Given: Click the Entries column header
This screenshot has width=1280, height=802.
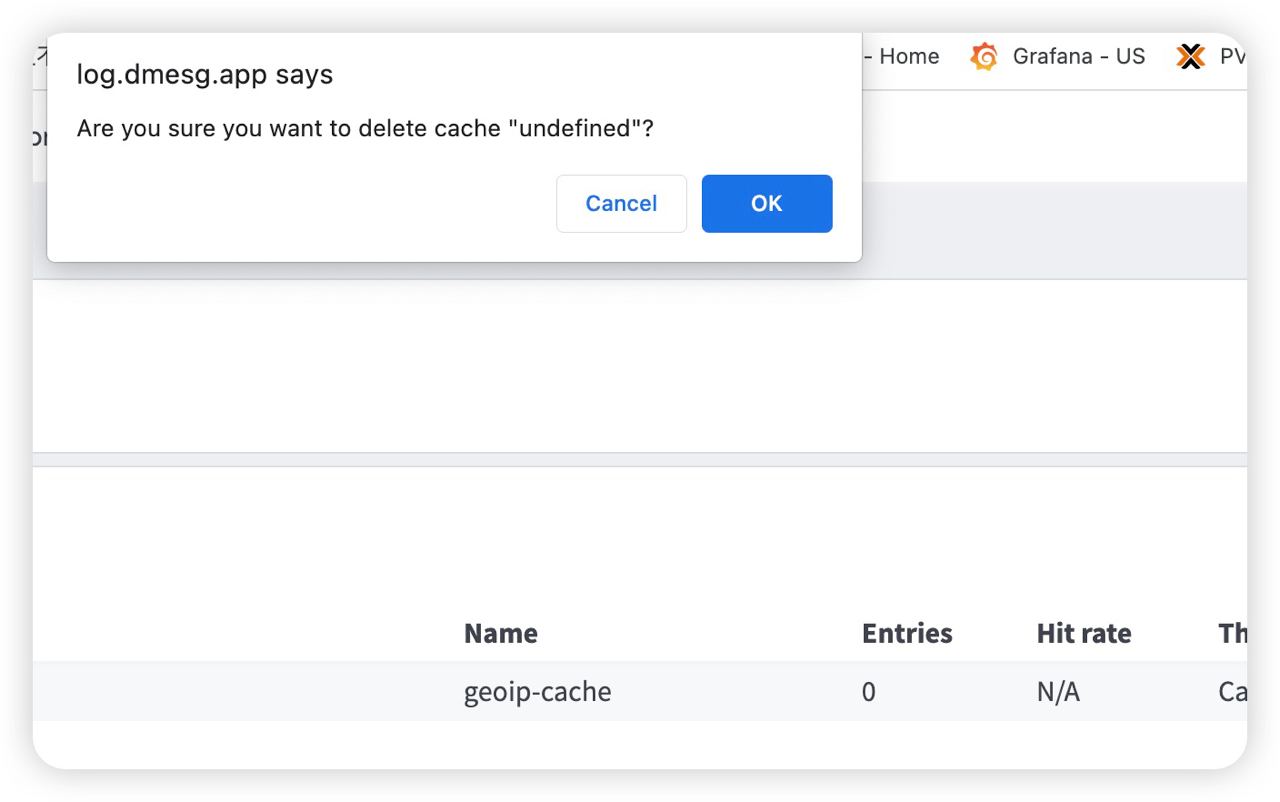Looking at the screenshot, I should 907,633.
